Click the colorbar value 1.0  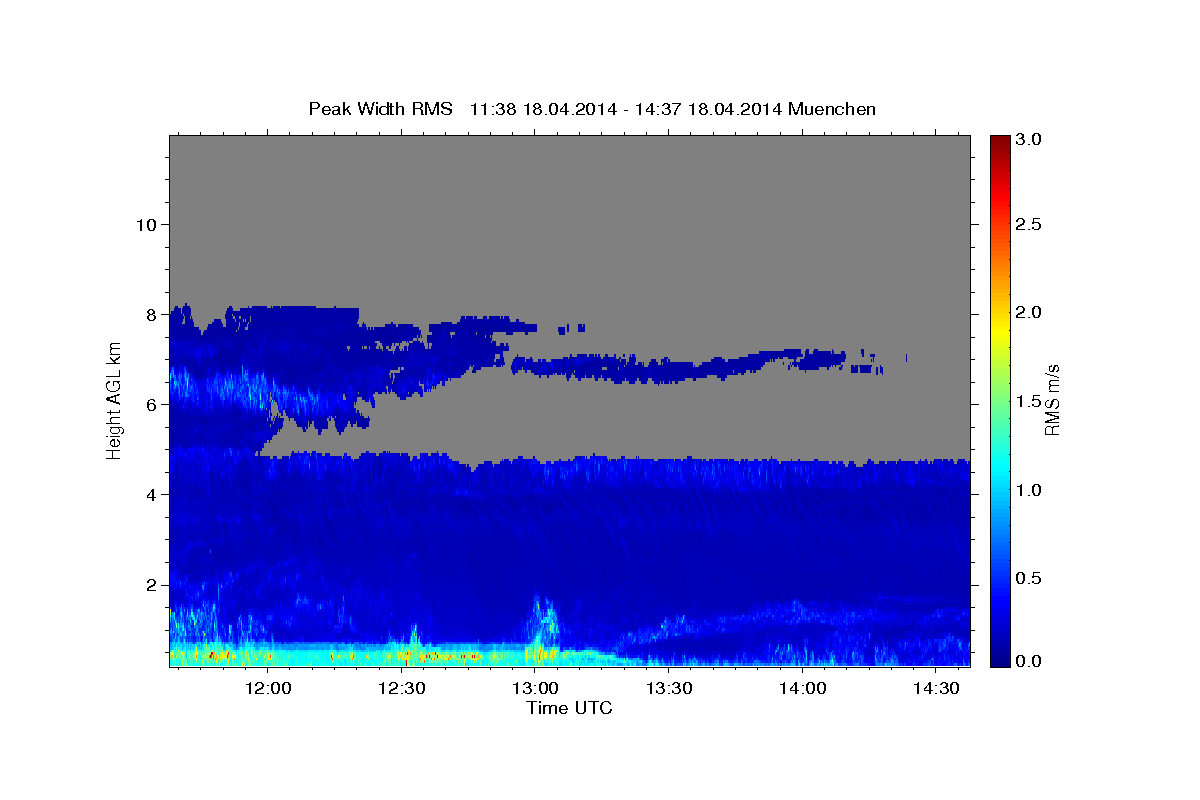1029,490
